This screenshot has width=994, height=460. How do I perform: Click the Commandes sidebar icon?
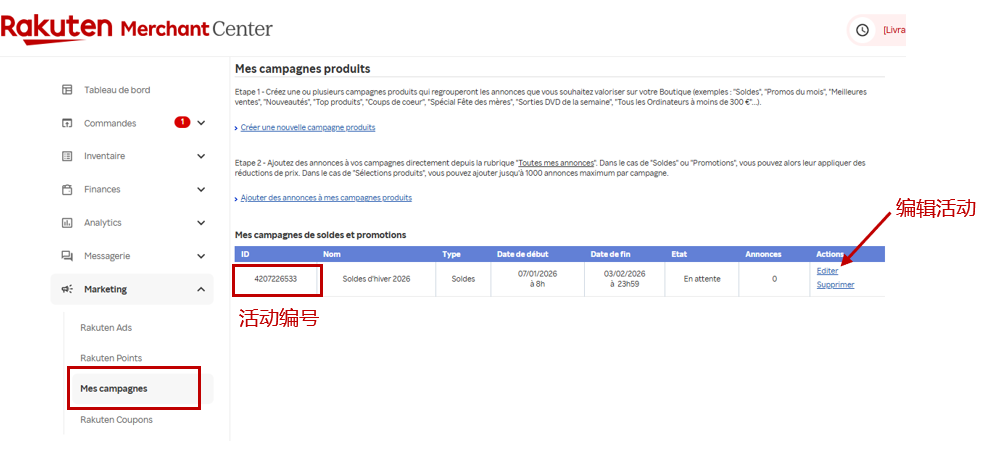(x=67, y=123)
